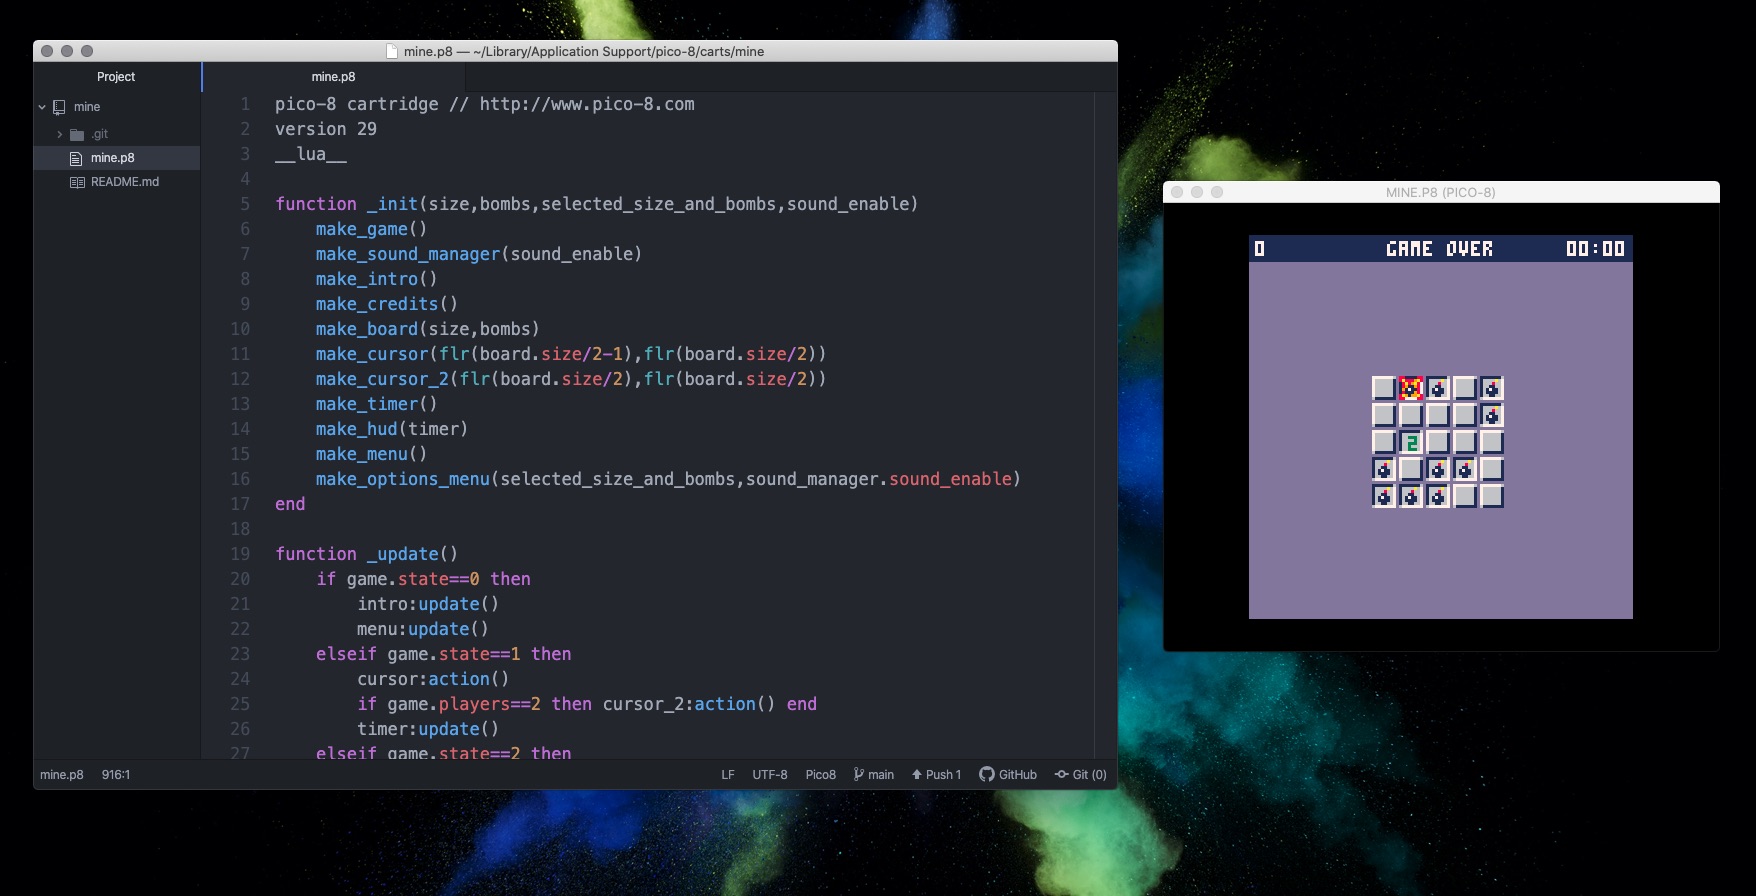Click the GitHub octocat icon in status bar

tap(986, 774)
